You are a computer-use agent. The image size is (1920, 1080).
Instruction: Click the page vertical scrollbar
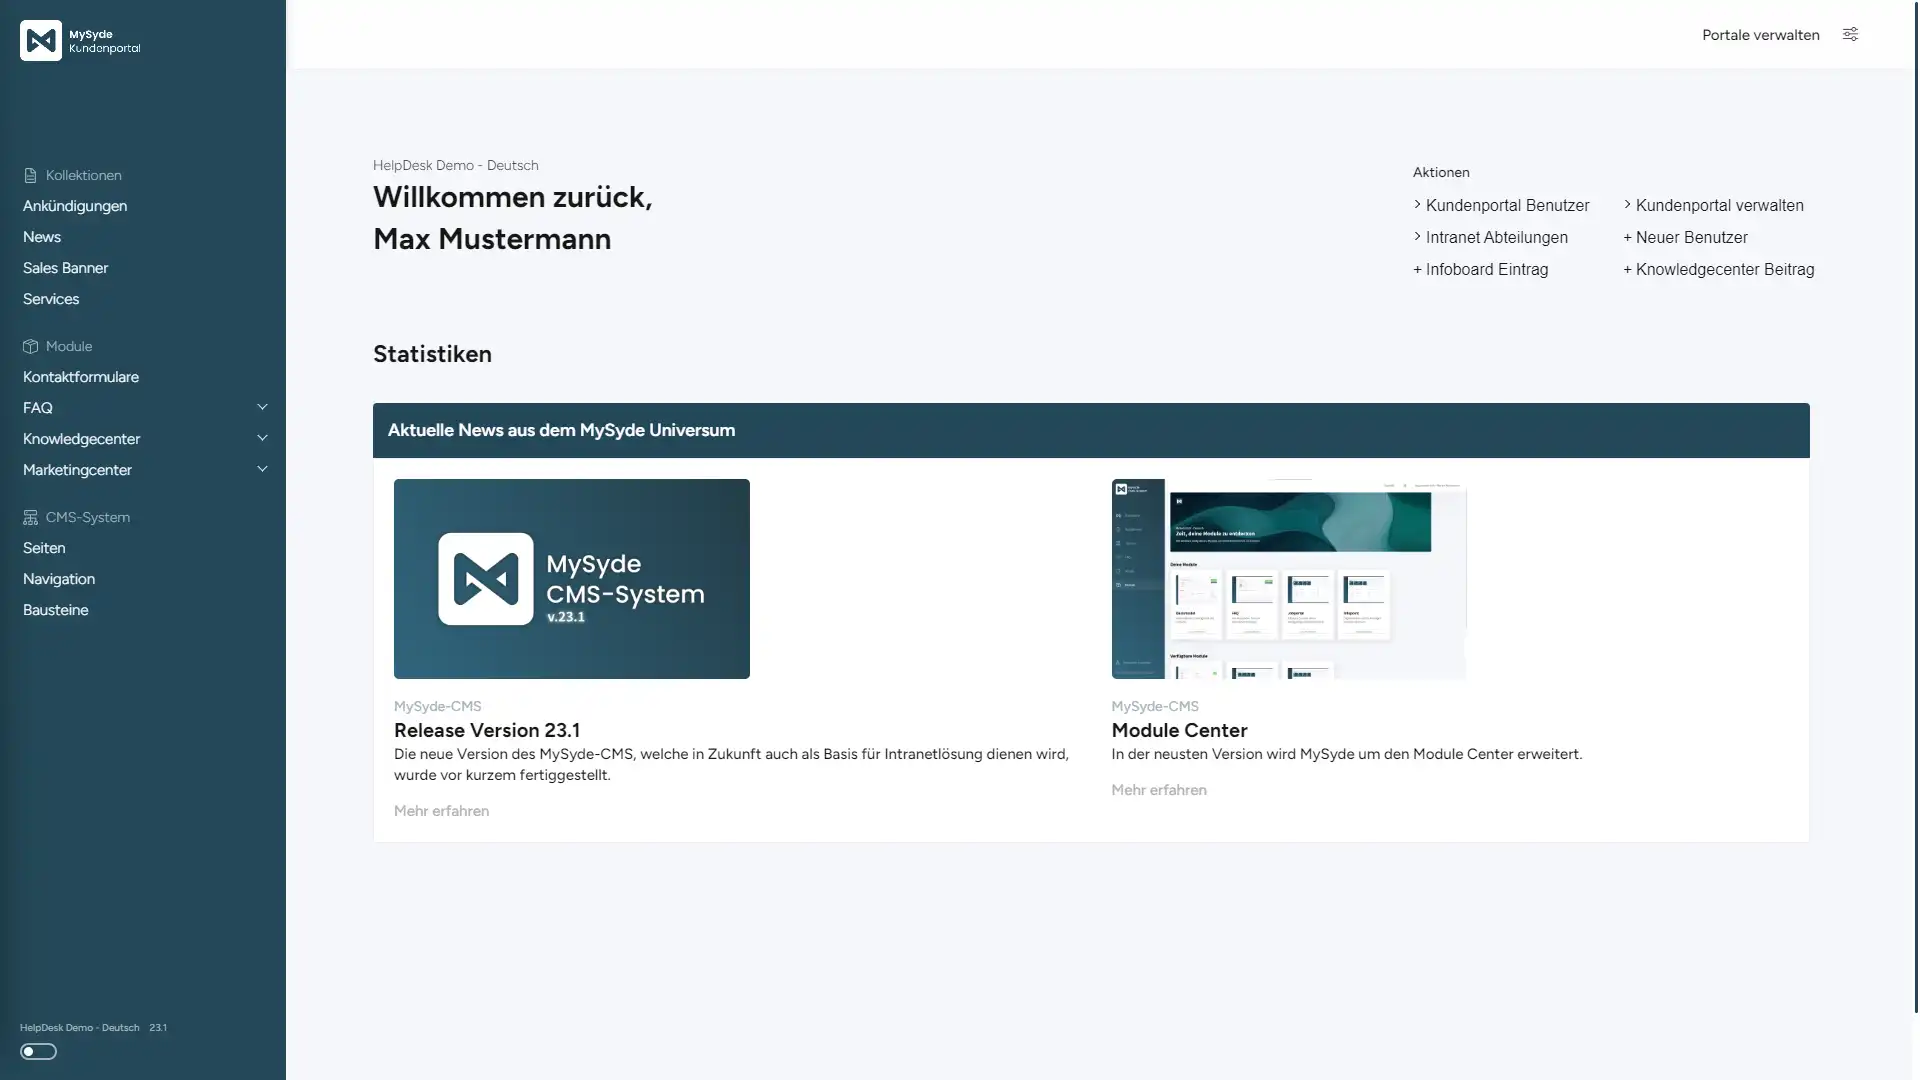[1916, 506]
